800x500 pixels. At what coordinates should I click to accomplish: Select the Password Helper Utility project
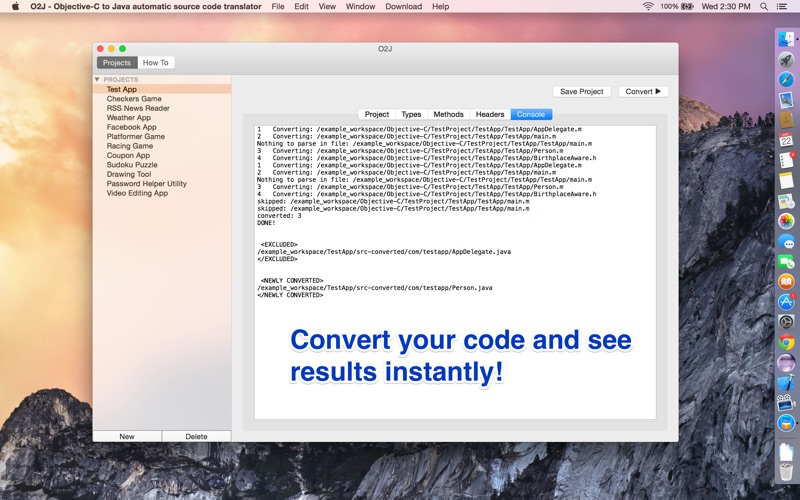click(x=162, y=184)
